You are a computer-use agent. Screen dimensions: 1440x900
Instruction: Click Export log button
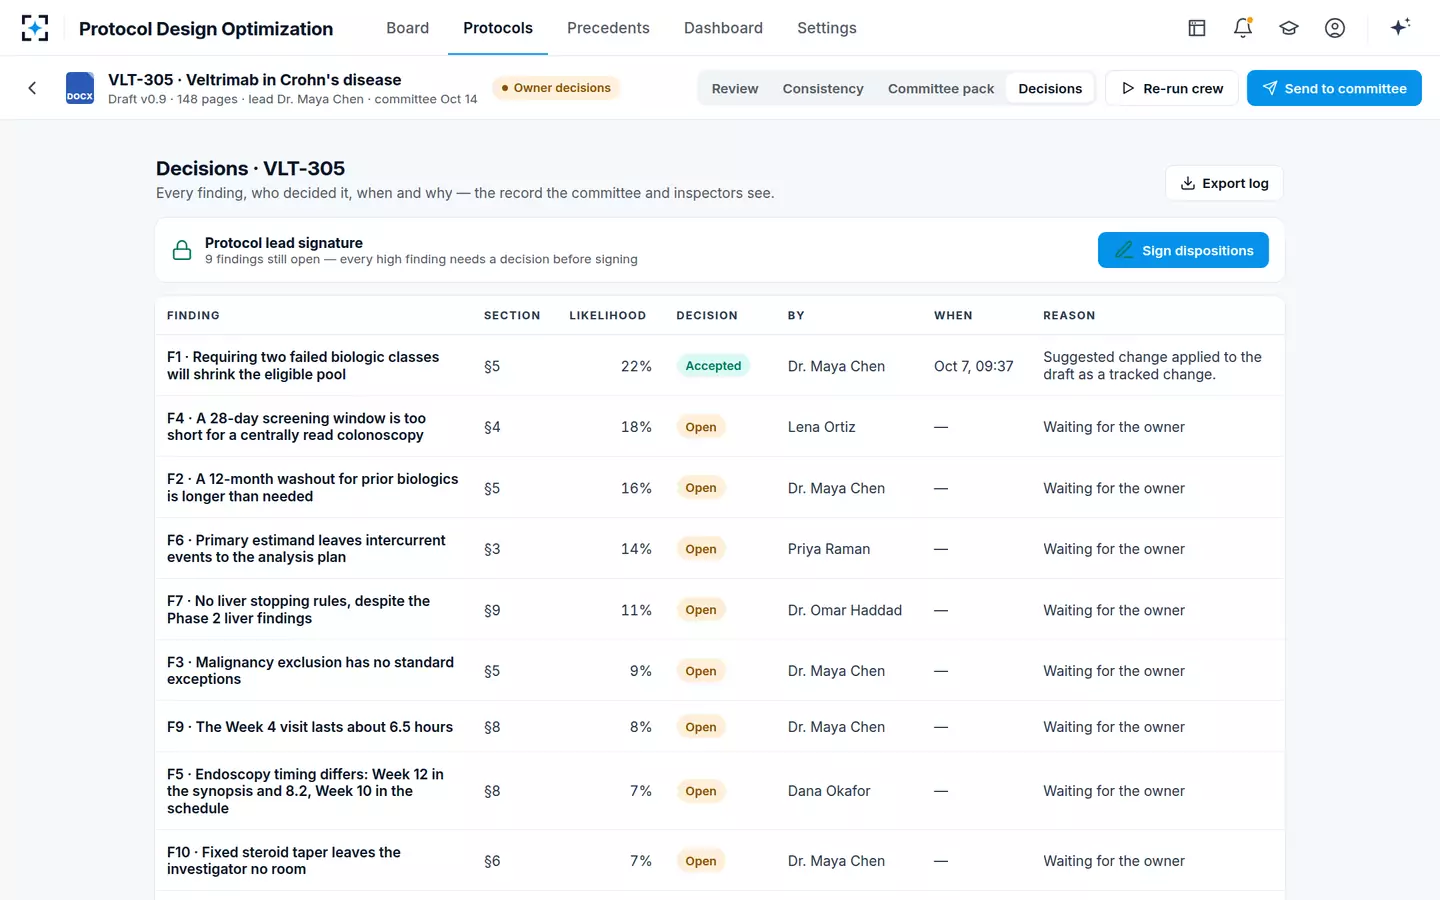(x=1224, y=183)
